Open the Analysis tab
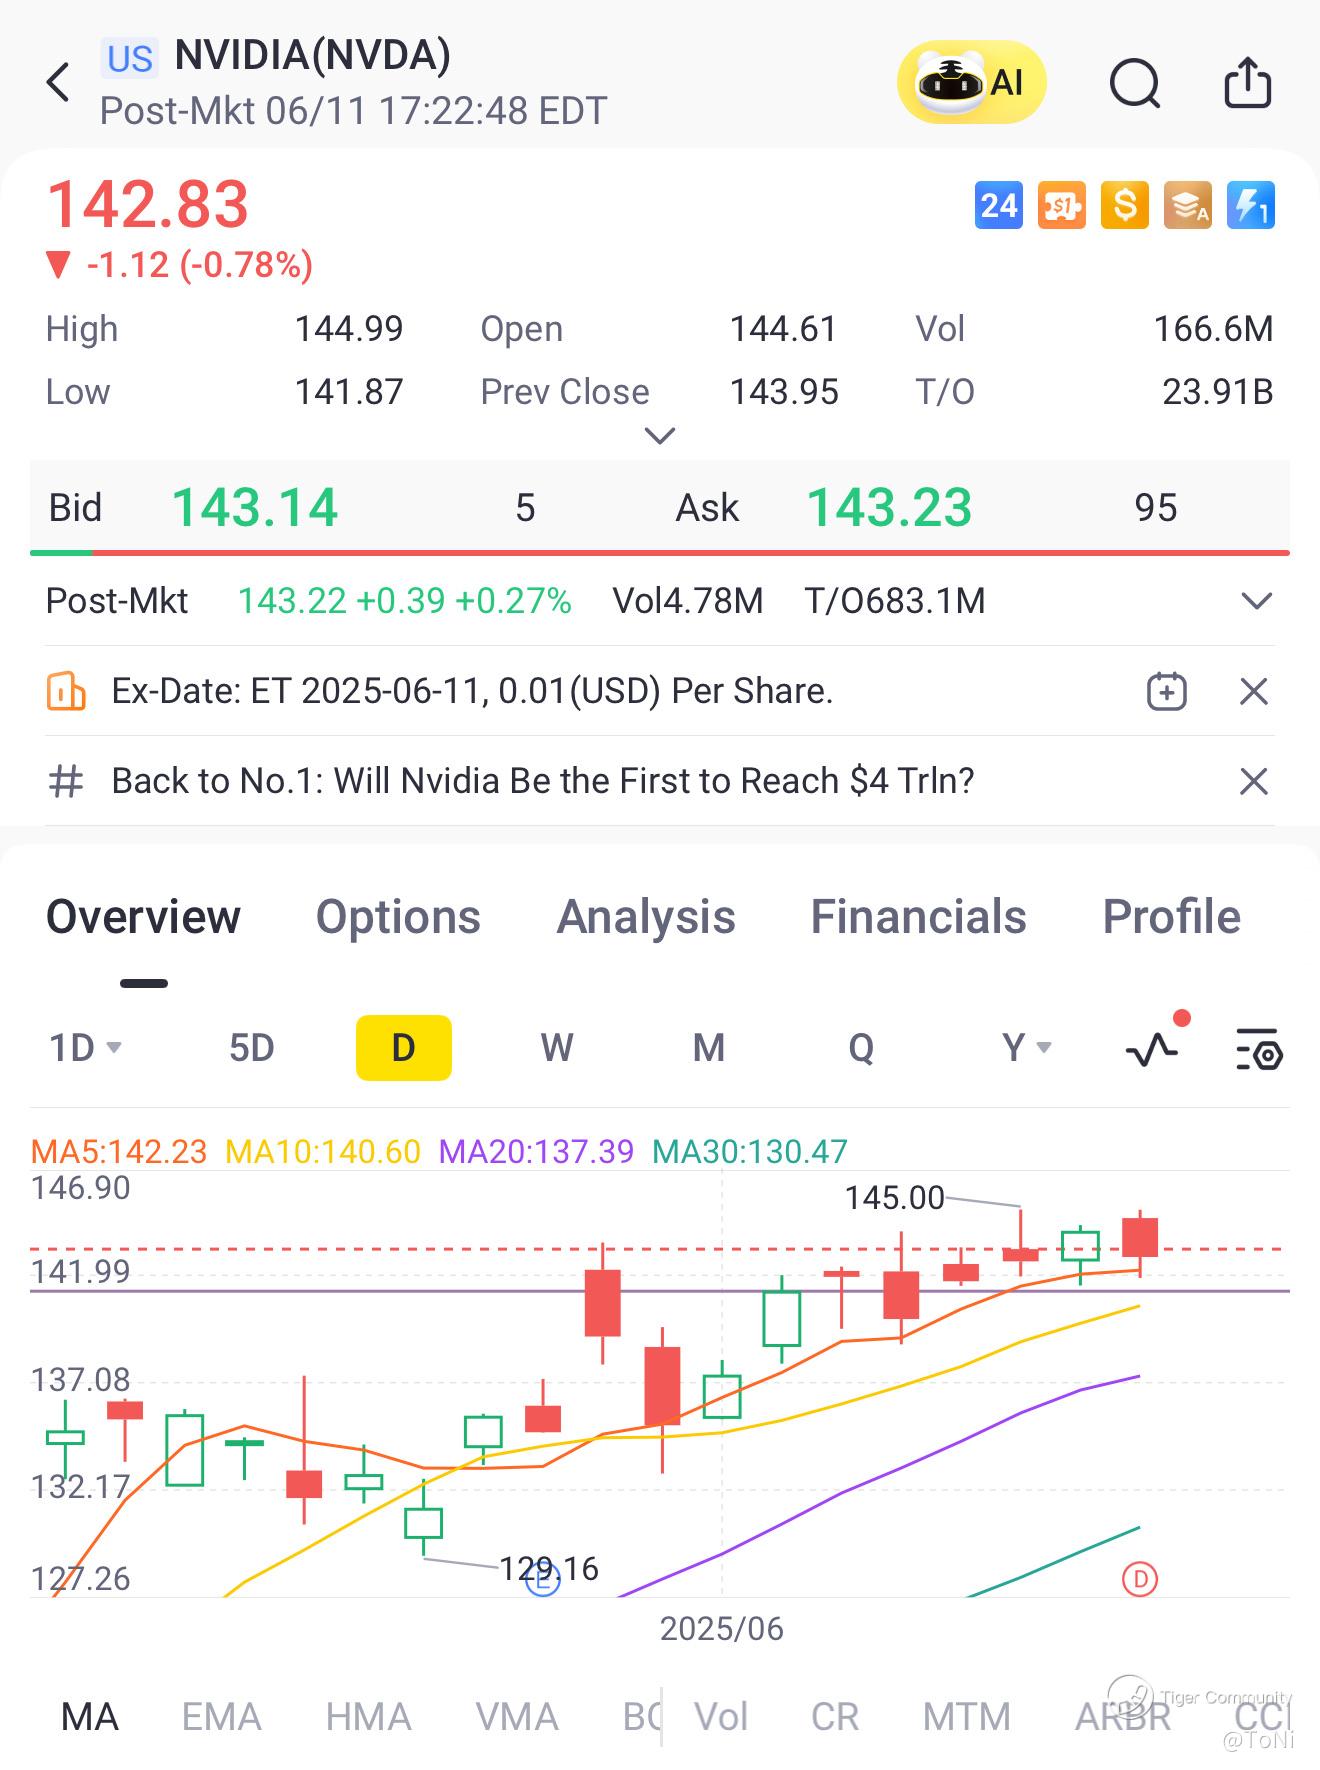Image resolution: width=1320 pixels, height=1770 pixels. (x=646, y=917)
